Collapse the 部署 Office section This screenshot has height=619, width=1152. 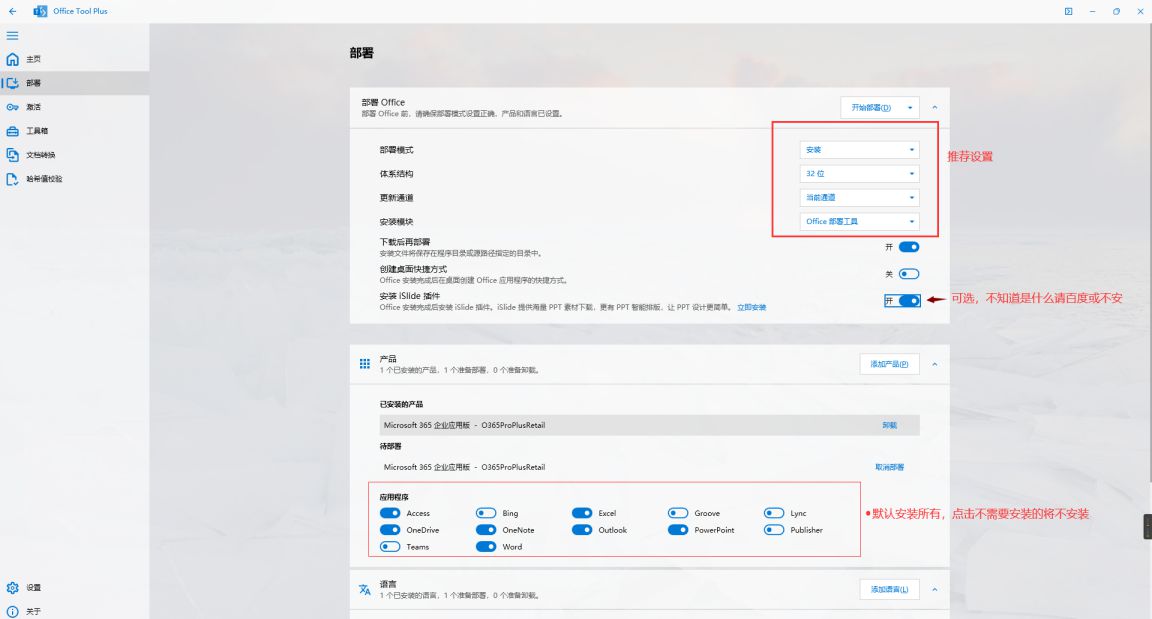(x=935, y=107)
